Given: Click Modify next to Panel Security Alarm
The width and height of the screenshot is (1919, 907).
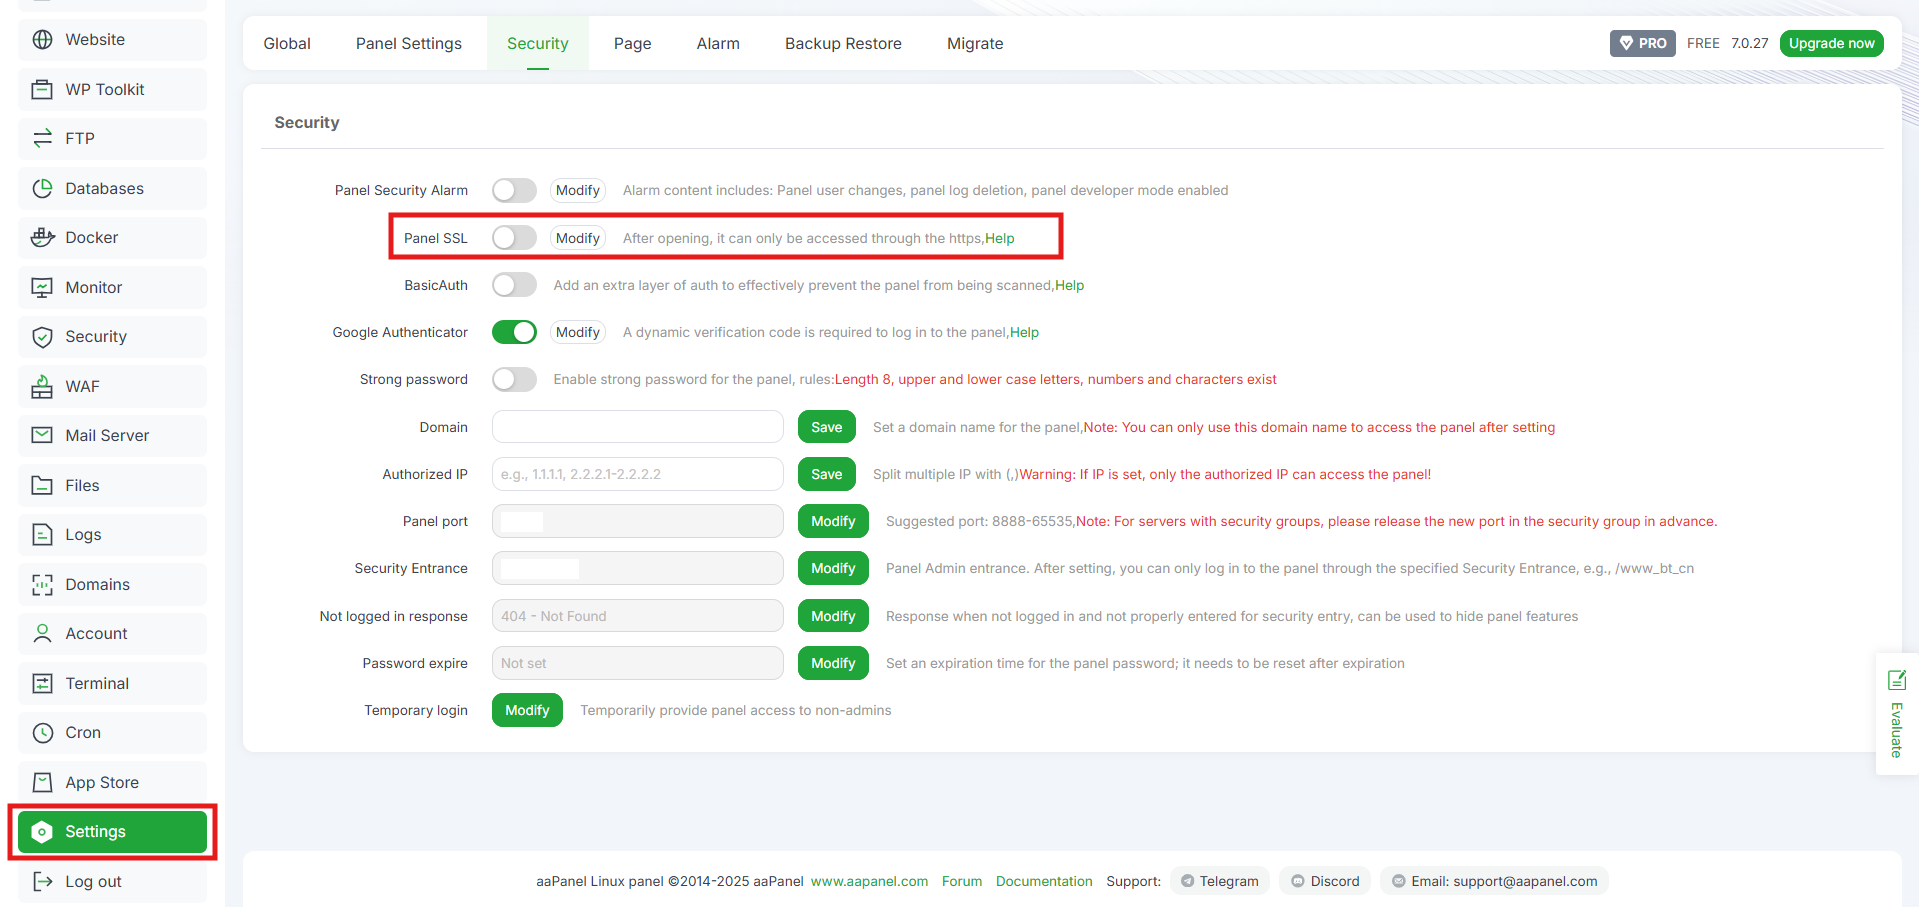Looking at the screenshot, I should click(x=578, y=190).
